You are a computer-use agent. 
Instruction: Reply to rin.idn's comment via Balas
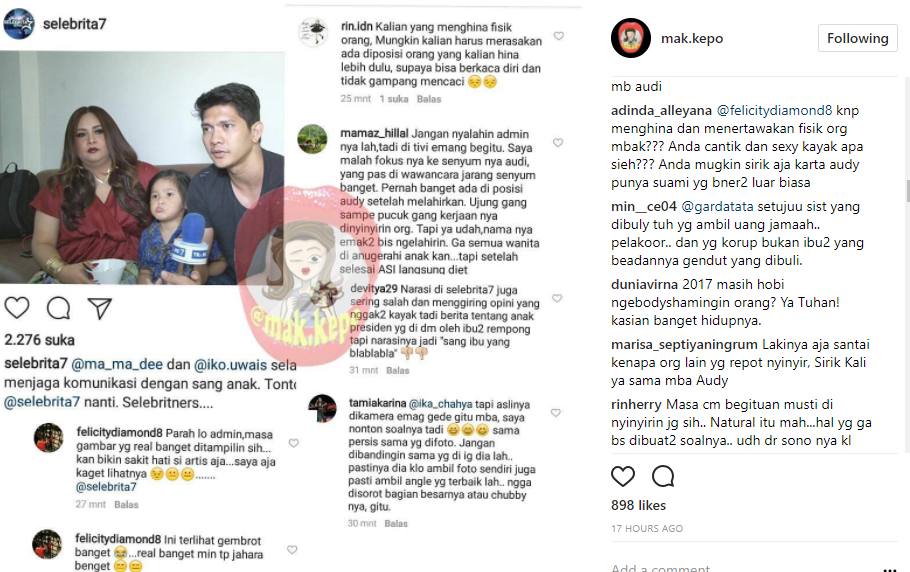429,99
